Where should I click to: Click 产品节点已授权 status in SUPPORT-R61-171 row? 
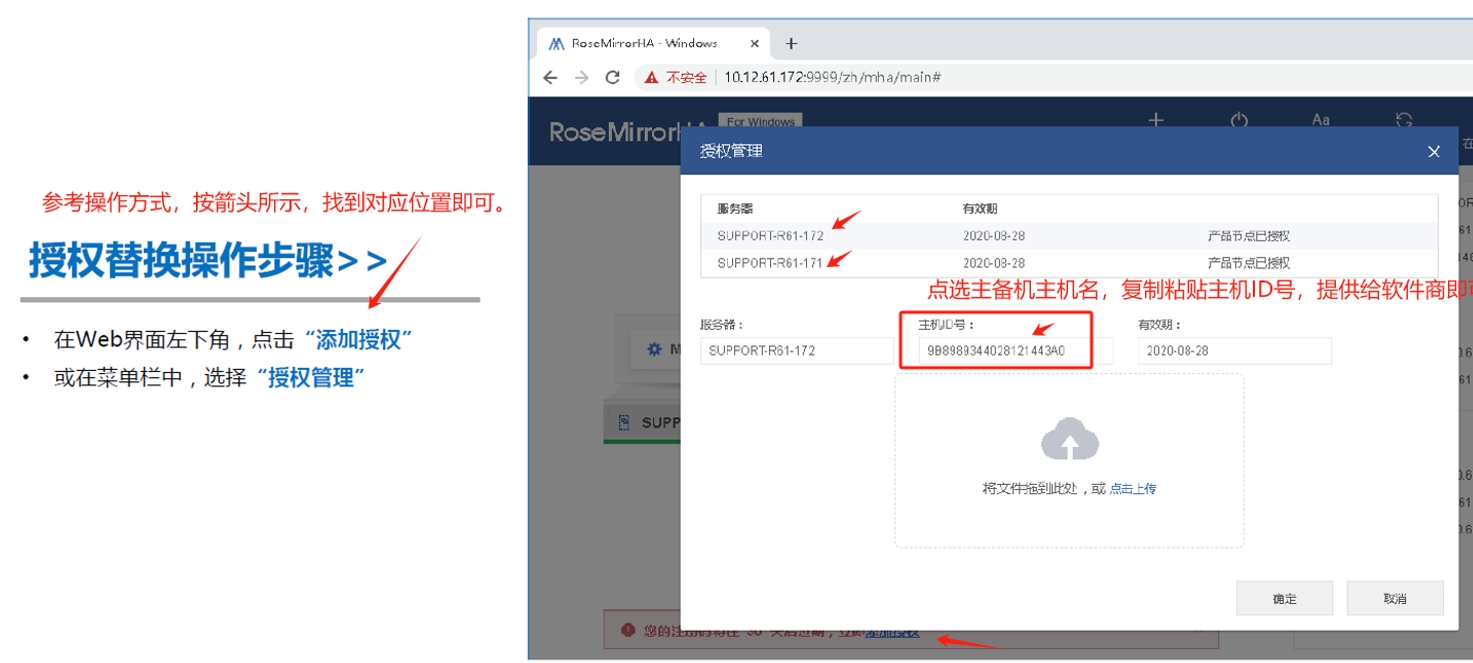pos(1249,263)
